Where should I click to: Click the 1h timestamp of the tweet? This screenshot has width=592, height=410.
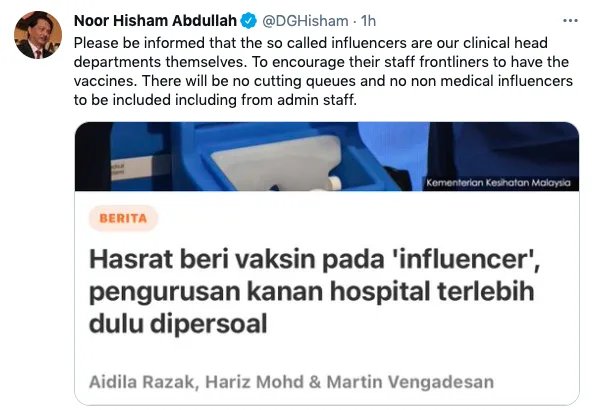(x=368, y=21)
